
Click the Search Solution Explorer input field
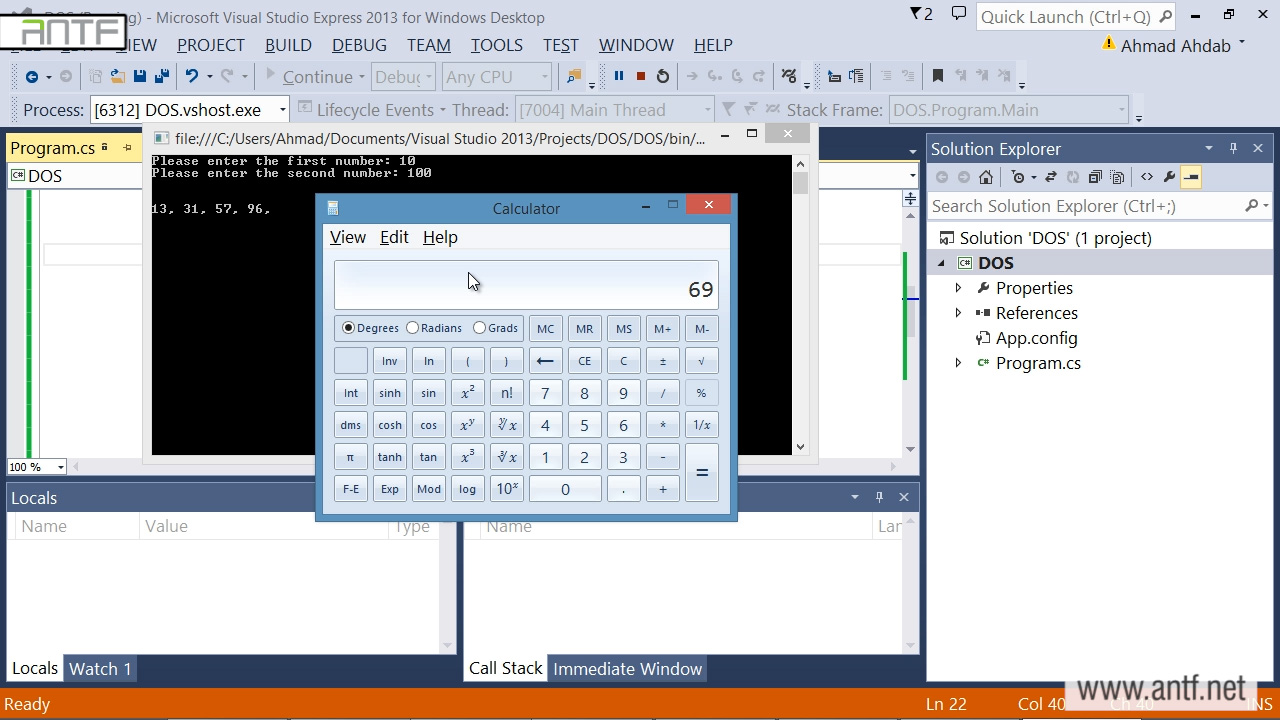(1085, 206)
